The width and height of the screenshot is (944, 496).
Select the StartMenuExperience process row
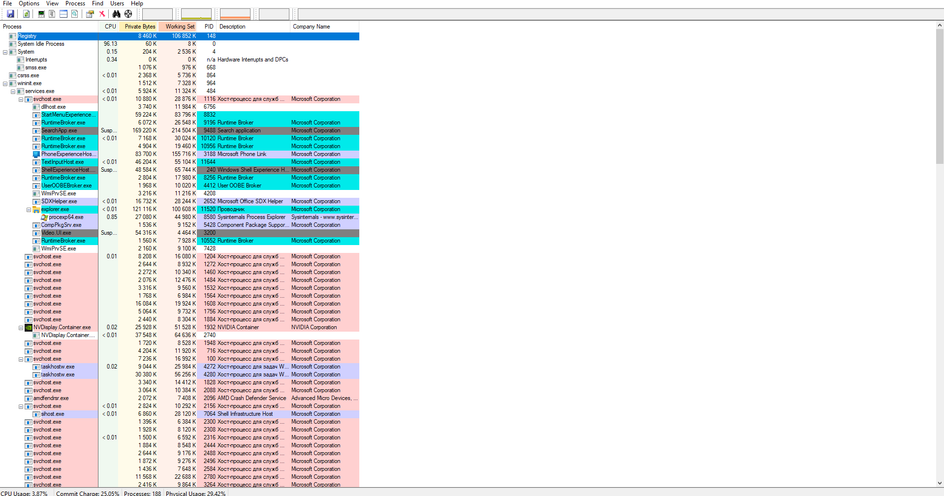[x=179, y=115]
